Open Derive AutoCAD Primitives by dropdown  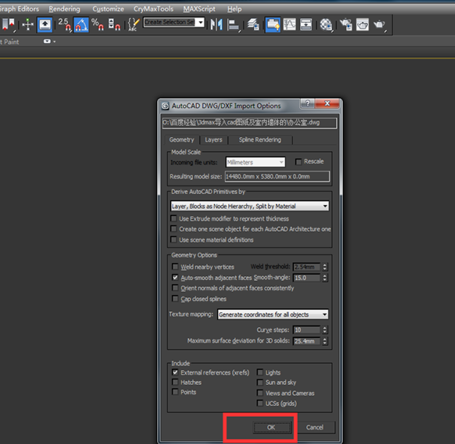tap(250, 206)
